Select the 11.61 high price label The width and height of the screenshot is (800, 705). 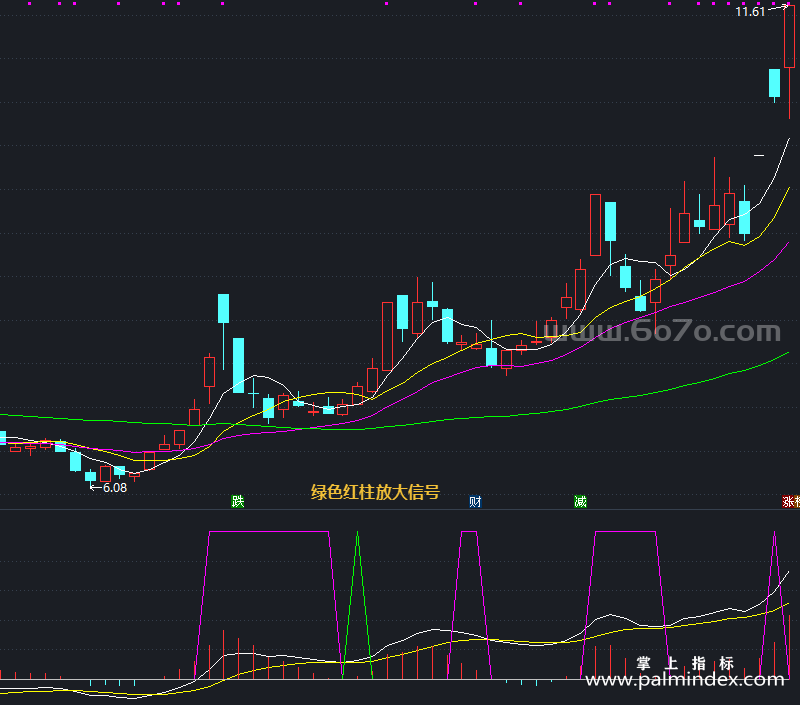click(x=750, y=12)
